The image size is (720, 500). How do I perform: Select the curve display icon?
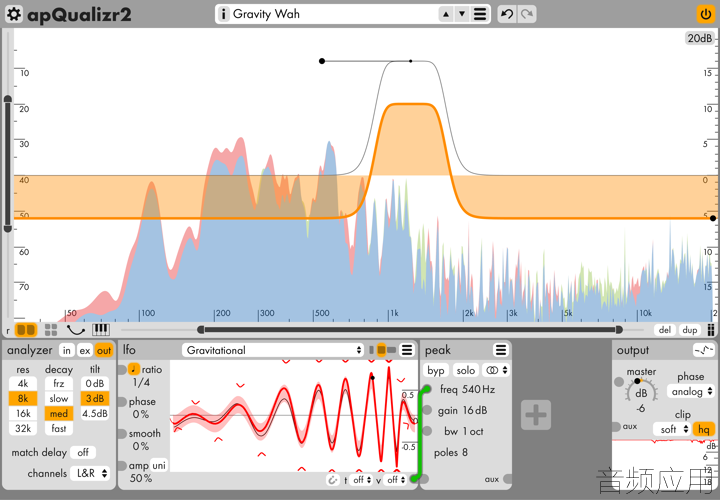tap(76, 330)
